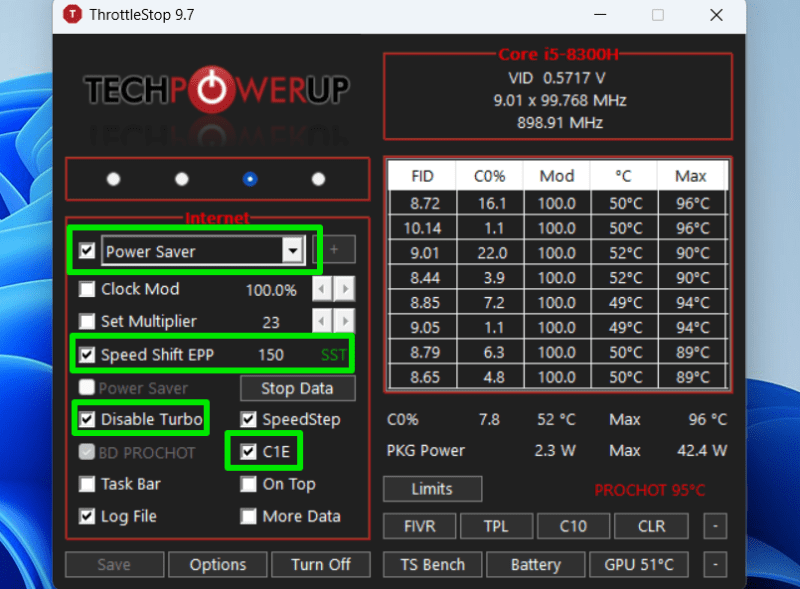Click the Stop Data button
The image size is (800, 589).
click(297, 388)
